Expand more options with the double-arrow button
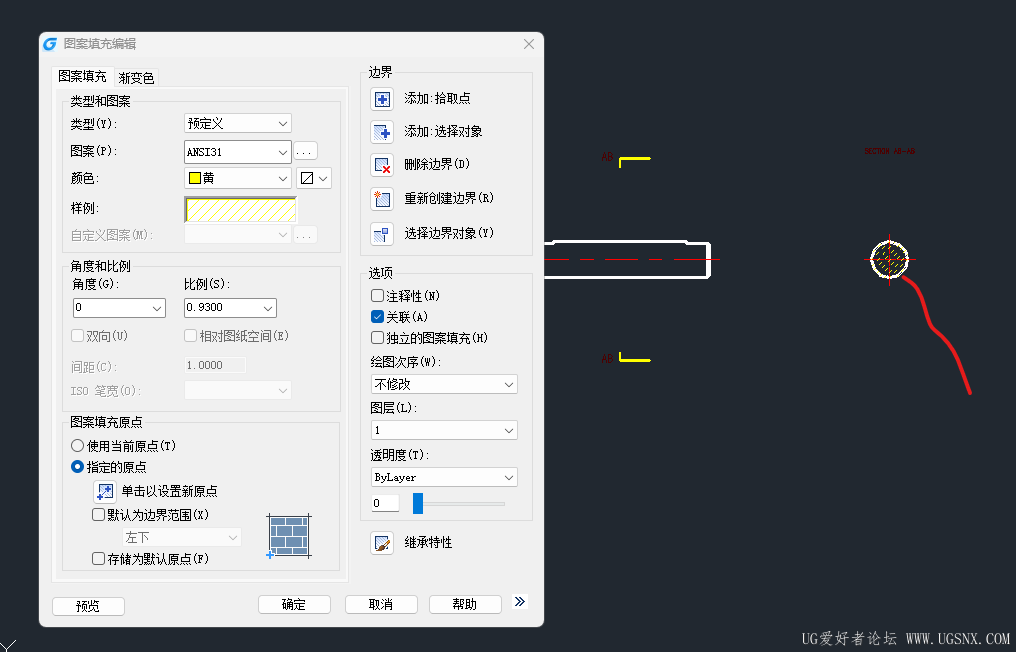This screenshot has height=652, width=1016. pos(520,601)
